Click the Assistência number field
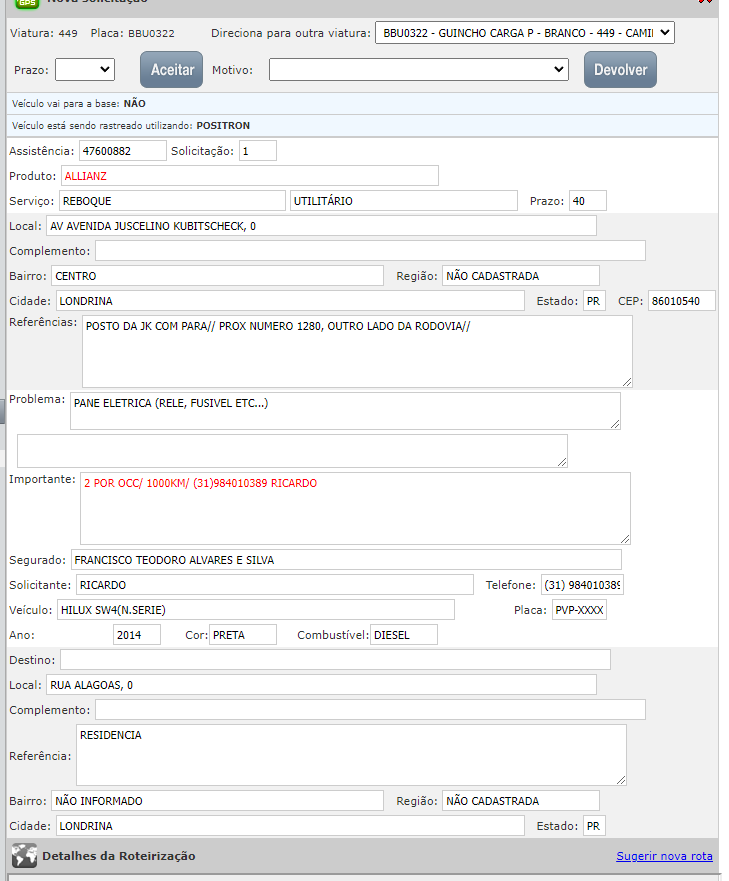Screen dimensions: 729x881 click(122, 151)
